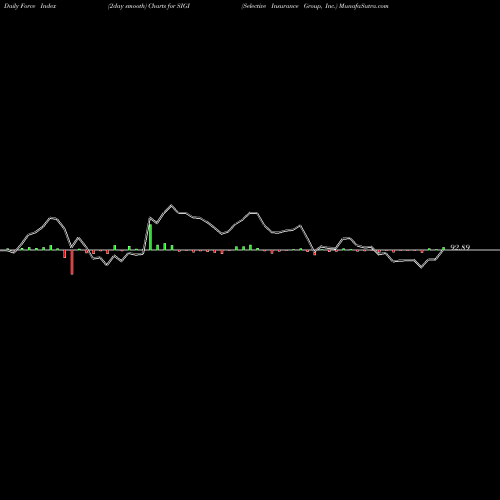The image size is (500, 500).
Task: Click the 'Daily Force Index' title text
Action: pyautogui.click(x=30, y=6)
